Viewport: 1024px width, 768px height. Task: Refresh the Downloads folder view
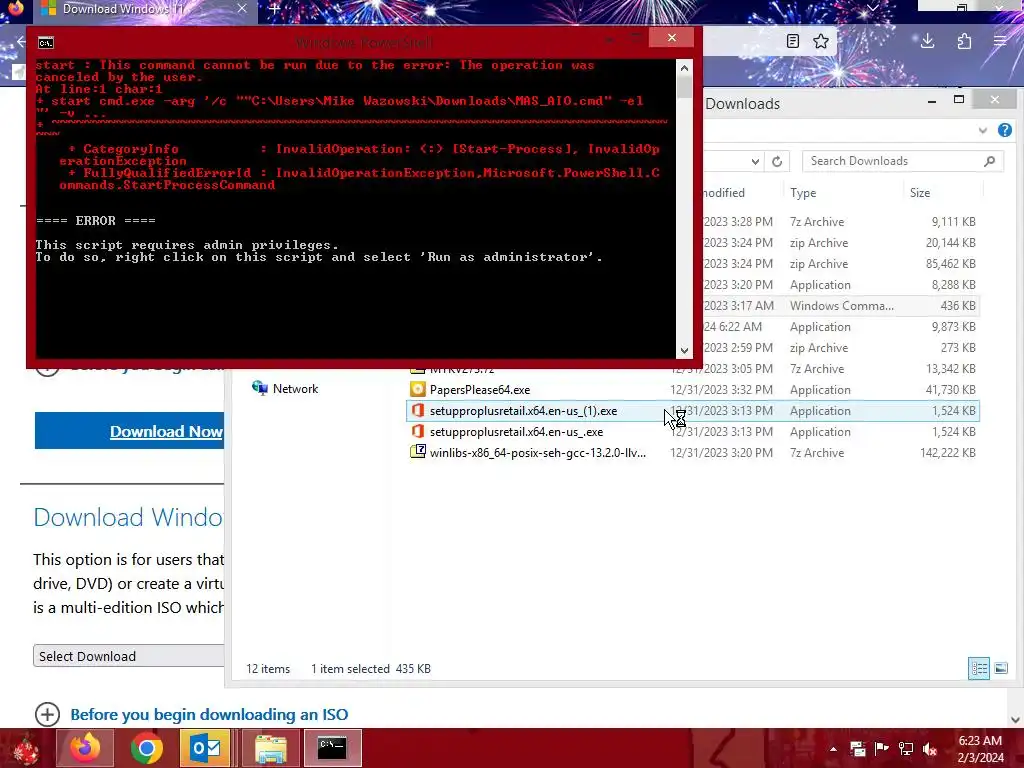coord(776,161)
